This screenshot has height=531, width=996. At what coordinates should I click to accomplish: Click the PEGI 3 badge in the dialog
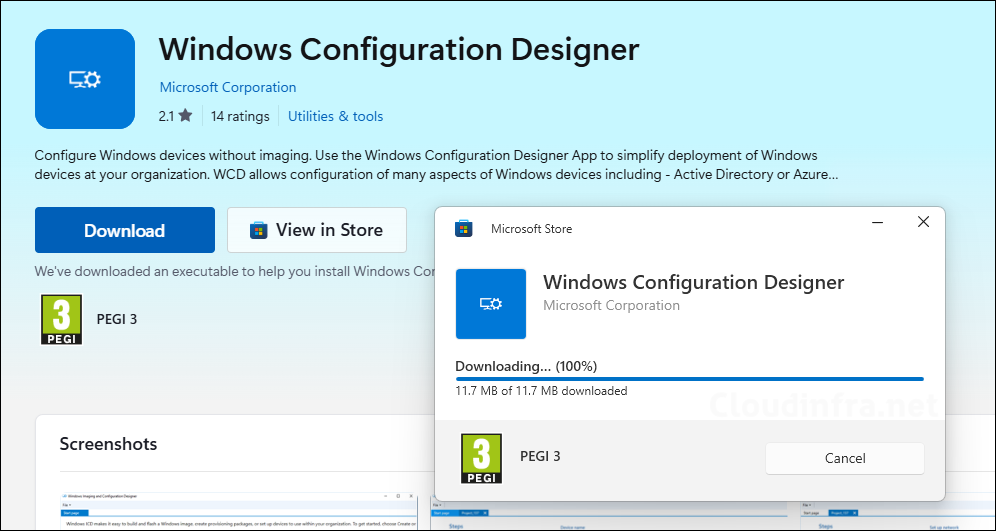coord(481,458)
